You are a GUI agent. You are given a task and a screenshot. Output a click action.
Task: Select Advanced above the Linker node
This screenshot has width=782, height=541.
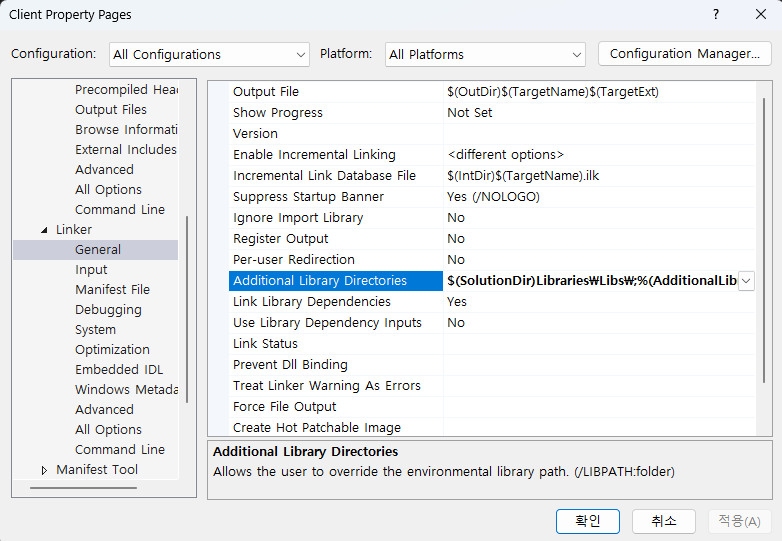click(104, 170)
